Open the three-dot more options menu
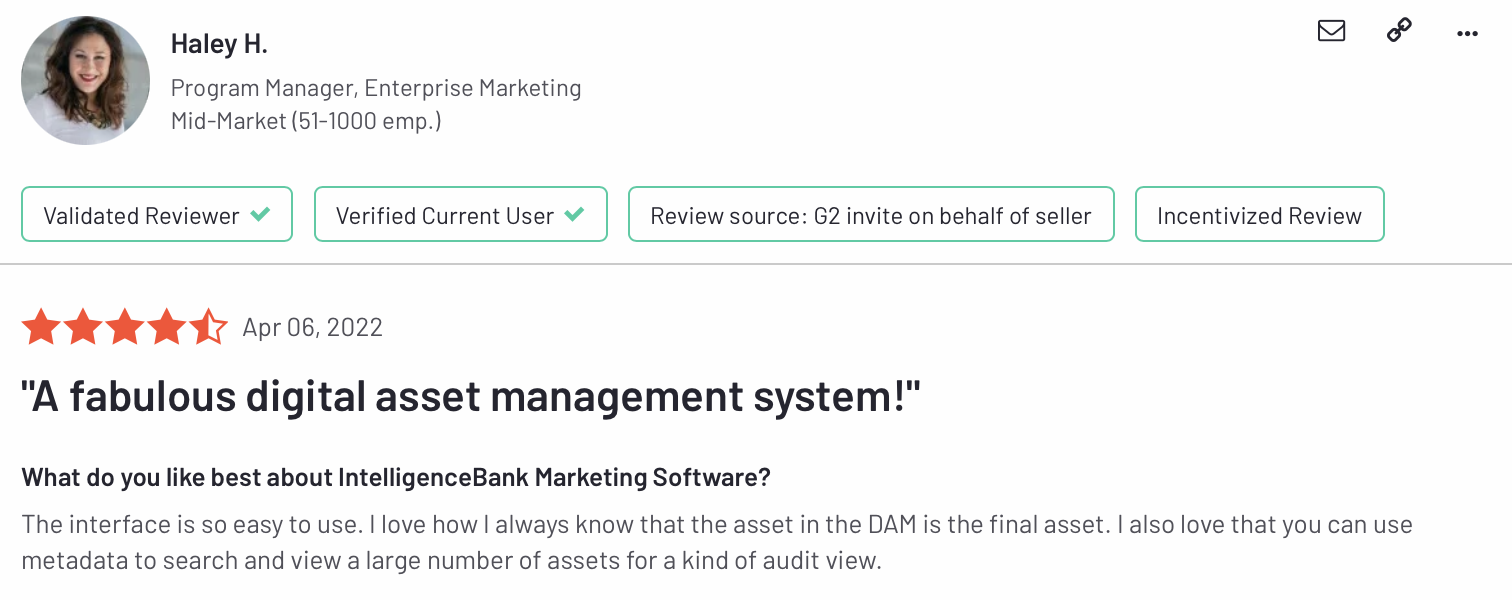 [1467, 33]
